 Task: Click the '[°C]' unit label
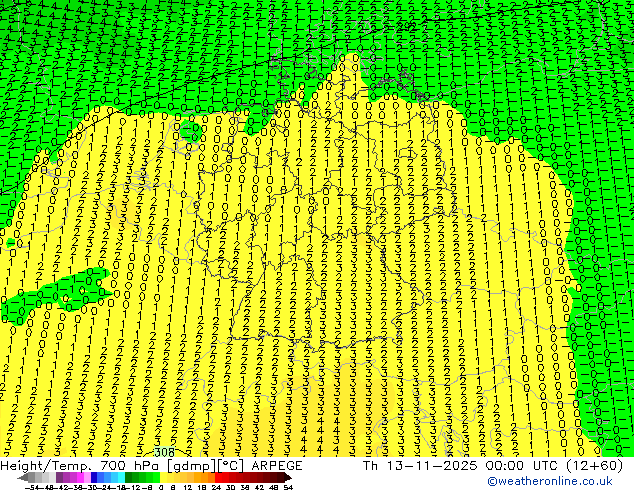tap(230, 466)
